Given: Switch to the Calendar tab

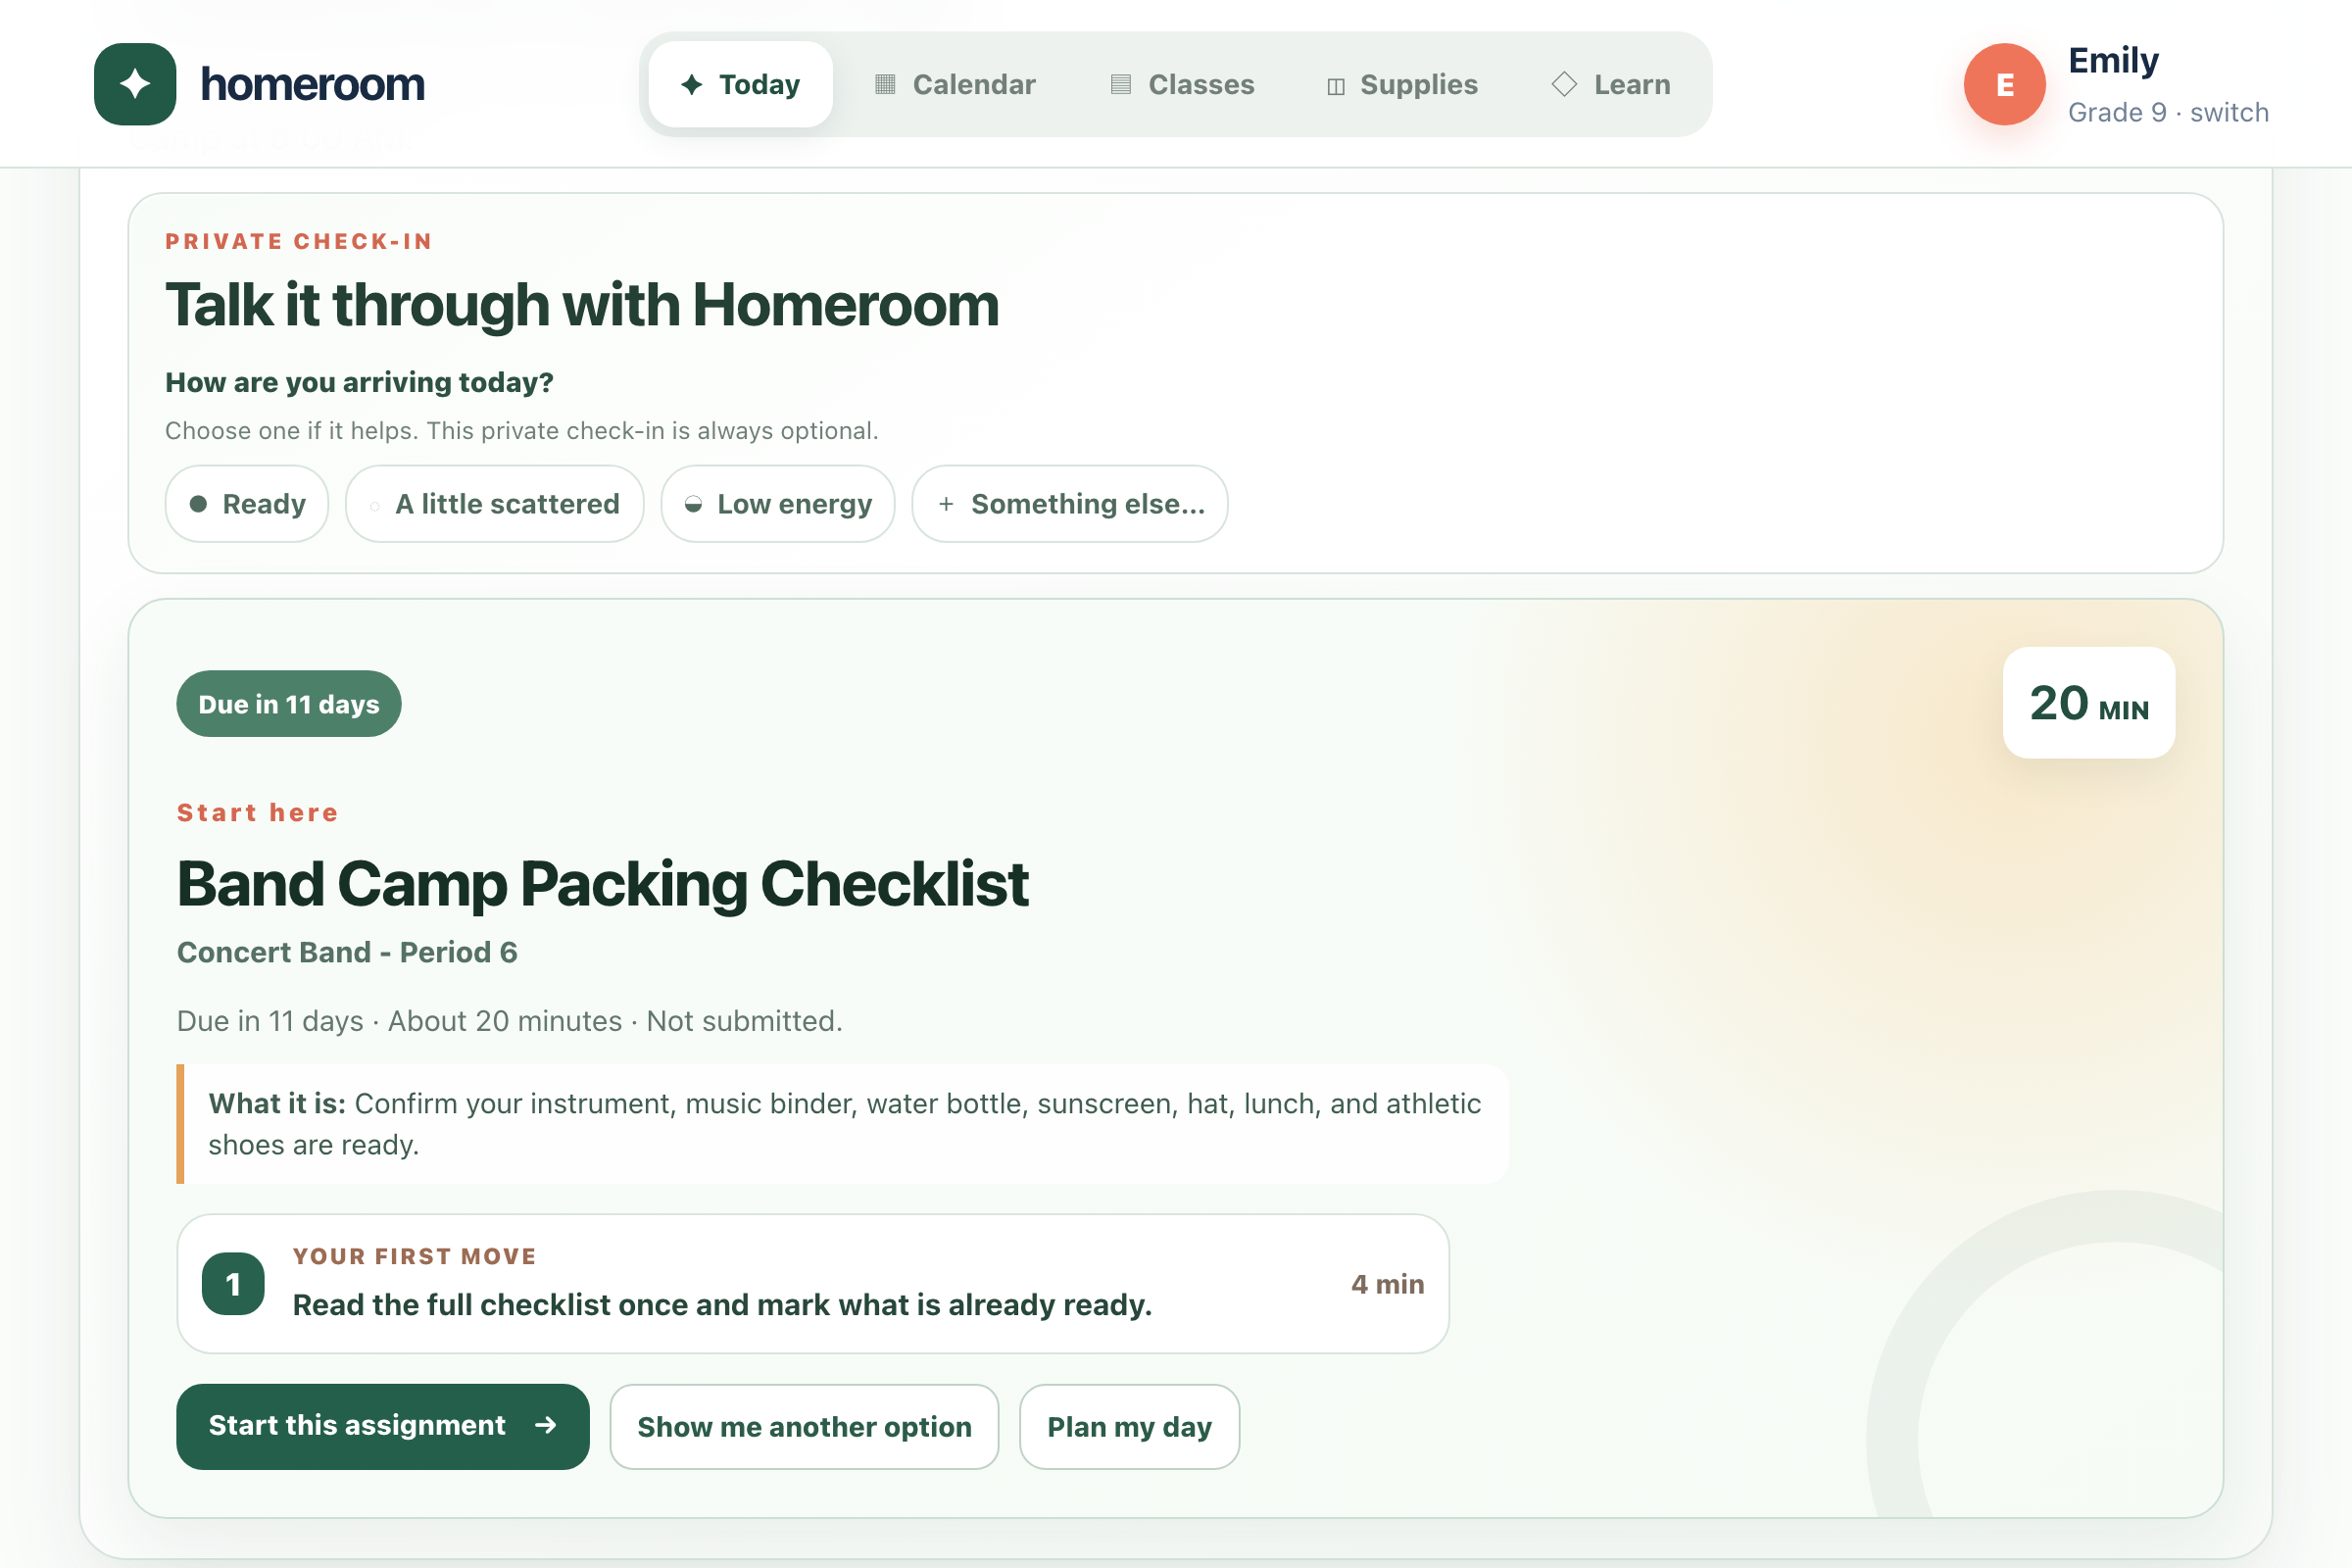Looking at the screenshot, I should tap(956, 85).
